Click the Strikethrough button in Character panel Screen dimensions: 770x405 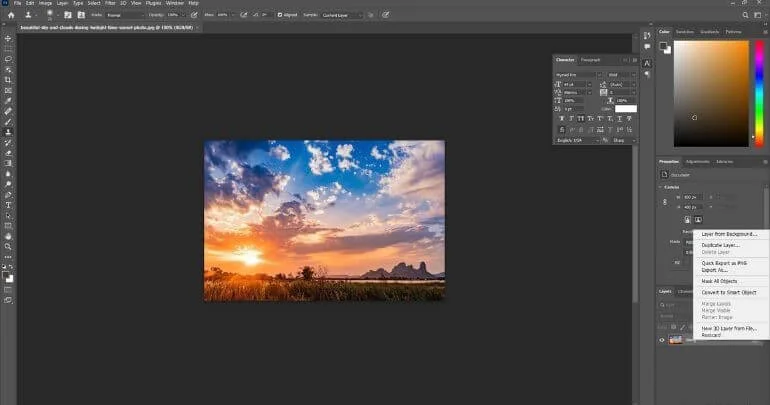coord(629,119)
